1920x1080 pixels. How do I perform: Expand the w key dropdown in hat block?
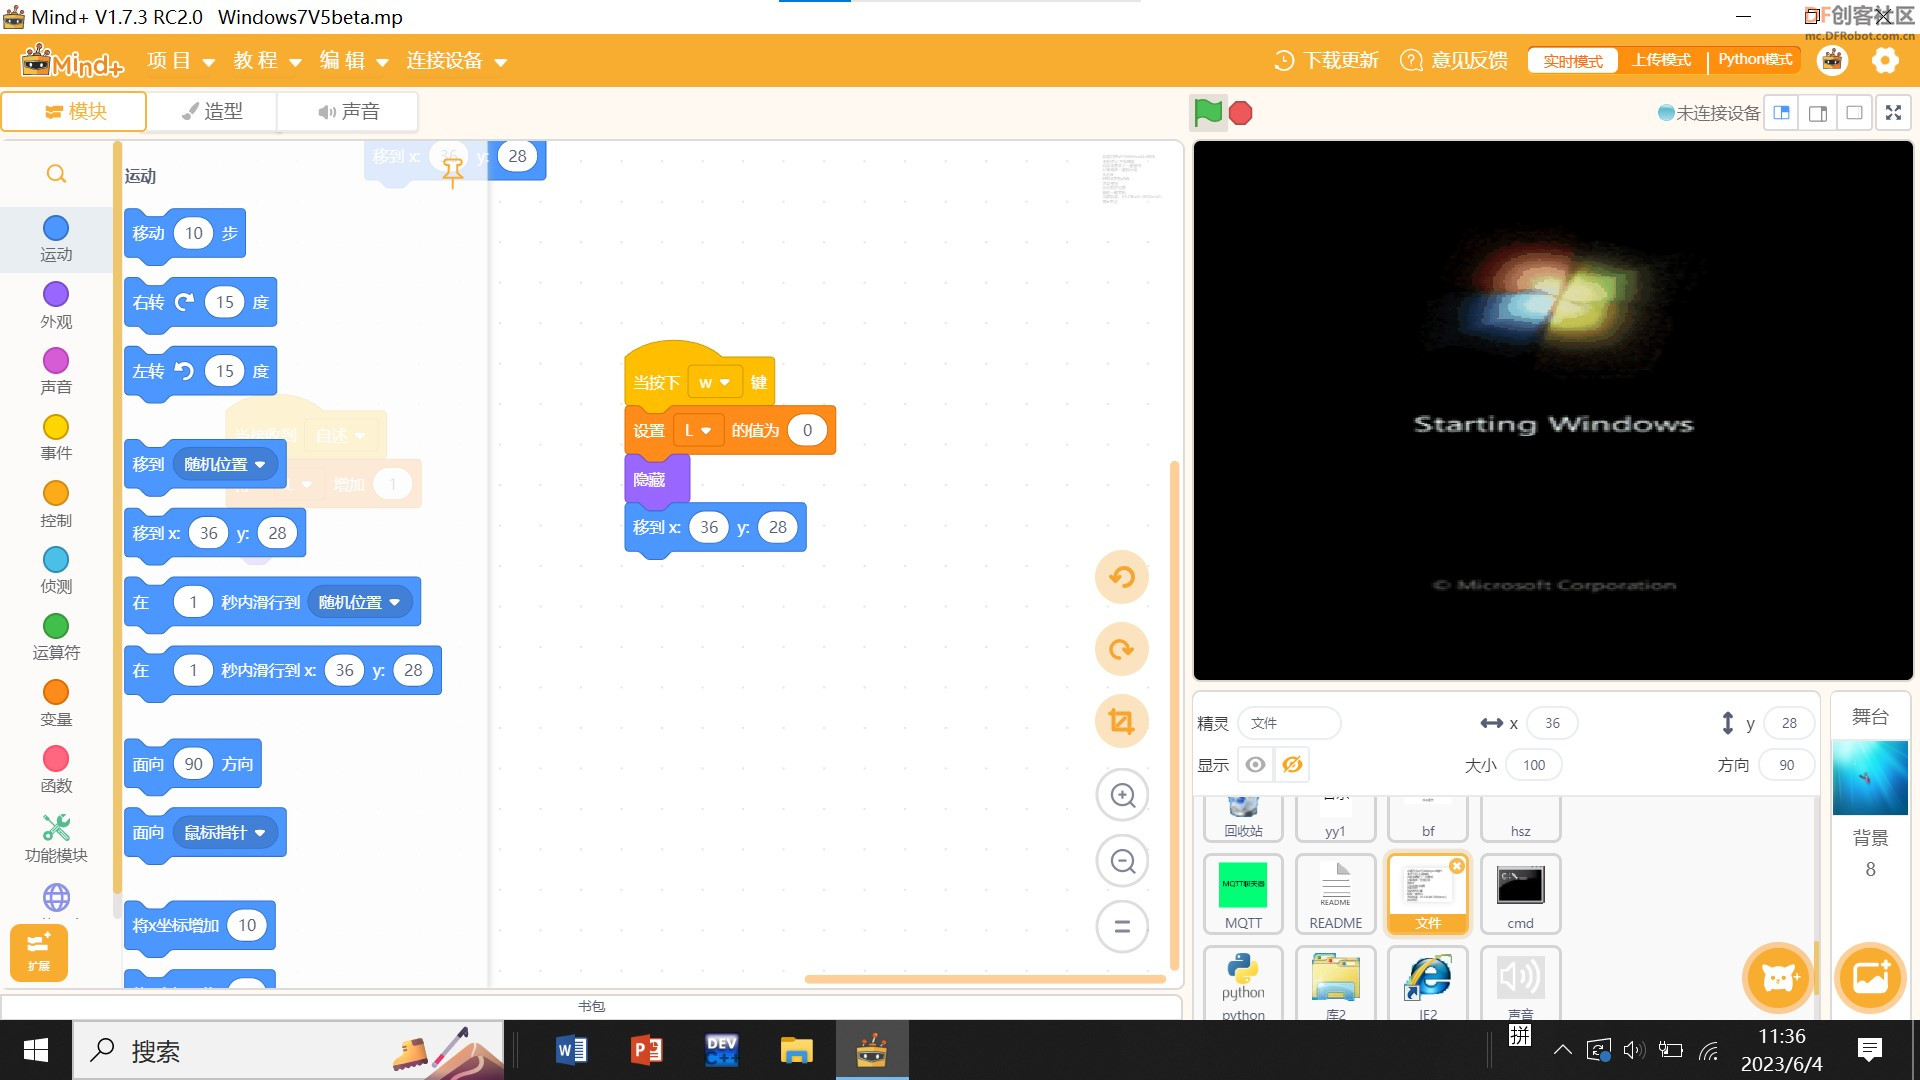pyautogui.click(x=714, y=382)
